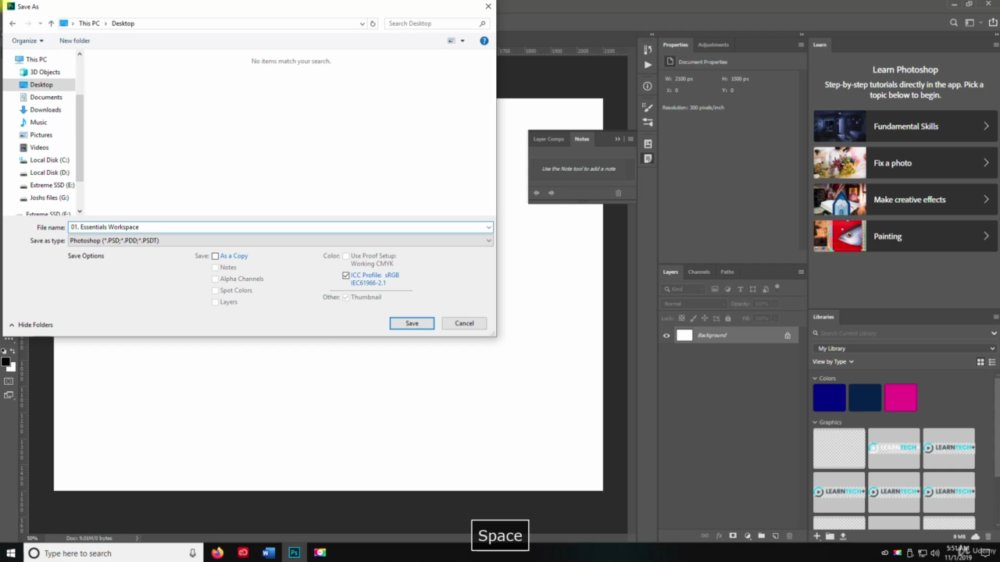Create a new layer icon

tap(776, 536)
